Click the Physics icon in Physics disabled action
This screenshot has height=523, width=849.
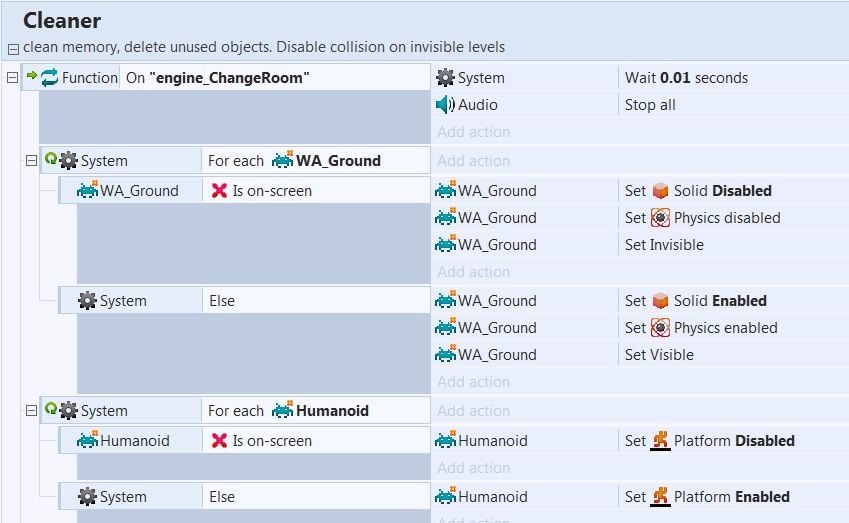click(660, 218)
